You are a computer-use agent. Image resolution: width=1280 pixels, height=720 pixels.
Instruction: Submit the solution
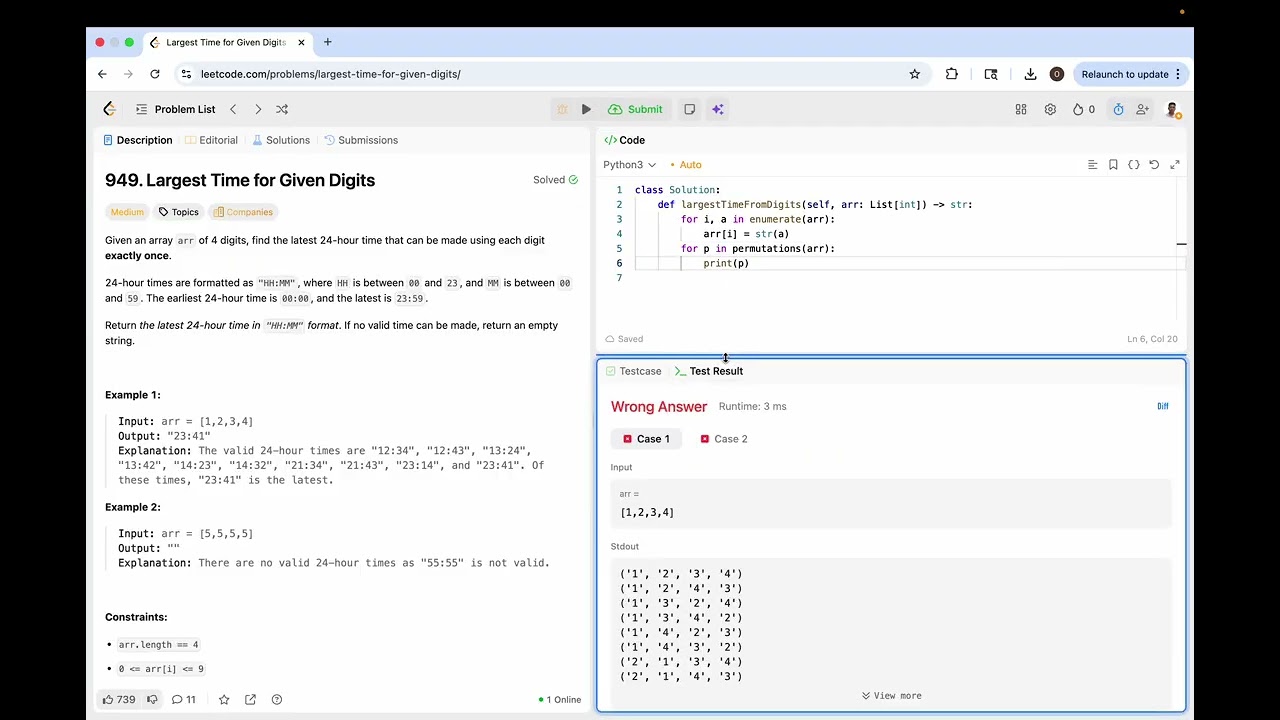[635, 109]
